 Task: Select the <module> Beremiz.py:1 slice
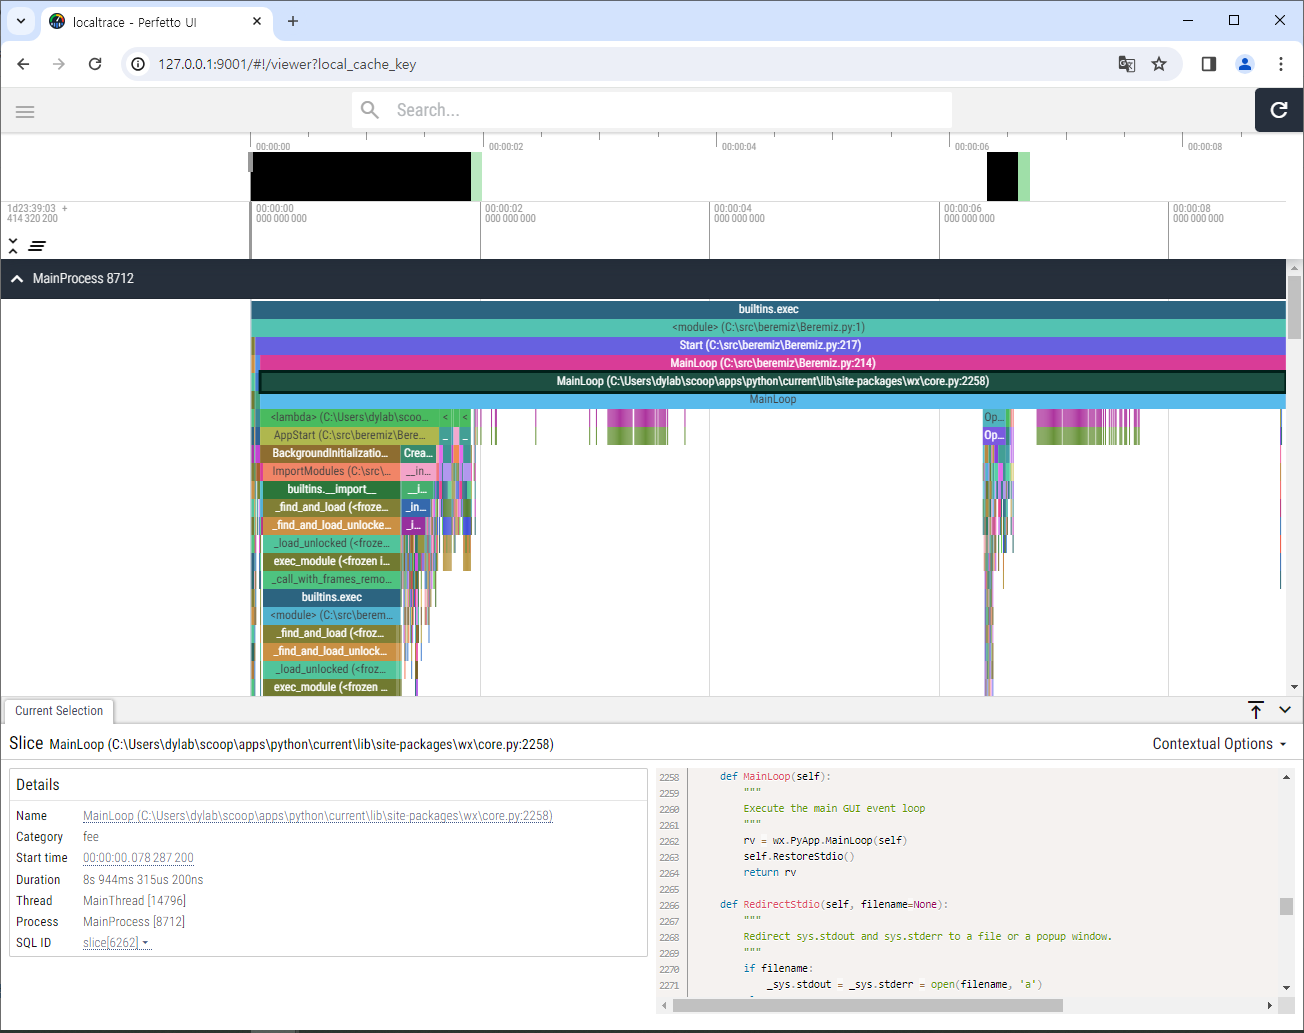click(x=768, y=328)
